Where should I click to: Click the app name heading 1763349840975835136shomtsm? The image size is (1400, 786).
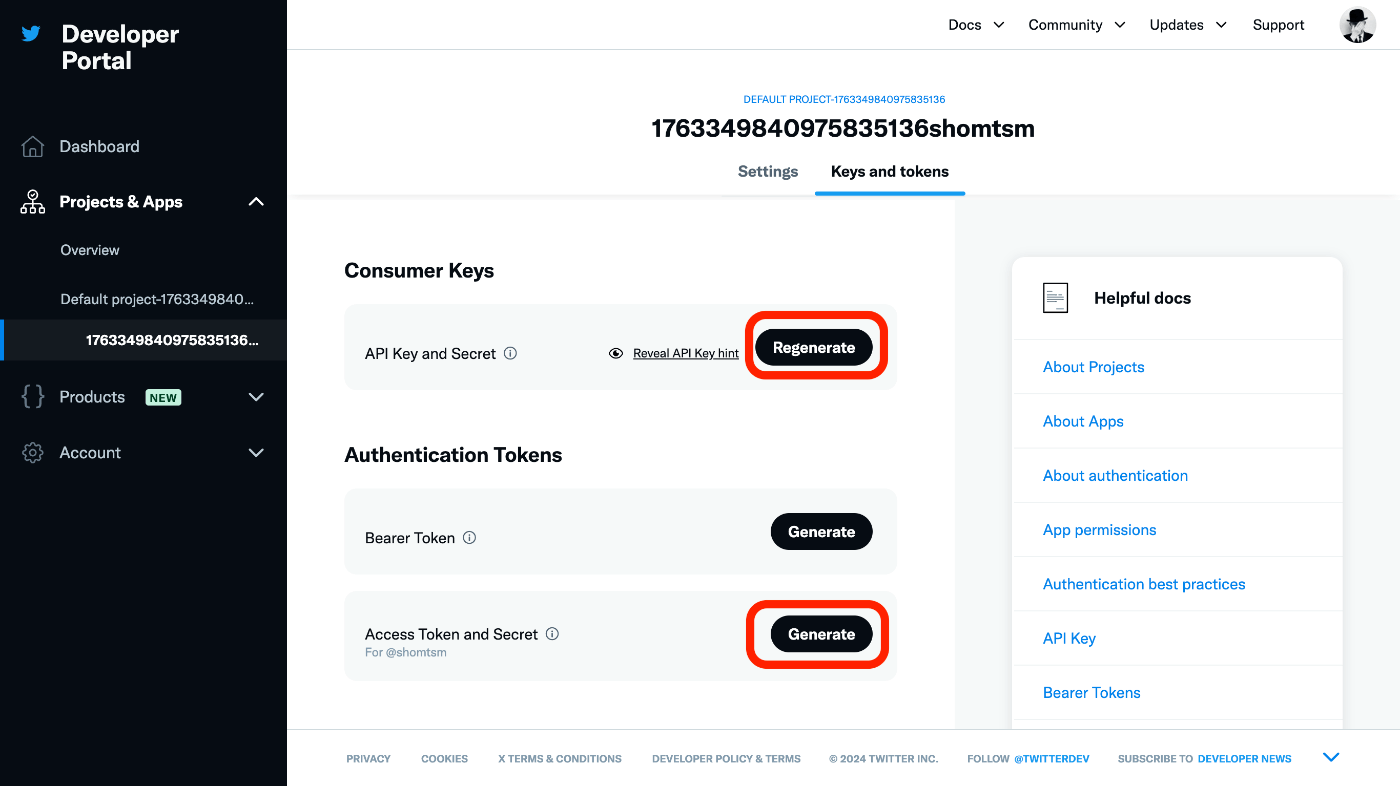tap(843, 128)
